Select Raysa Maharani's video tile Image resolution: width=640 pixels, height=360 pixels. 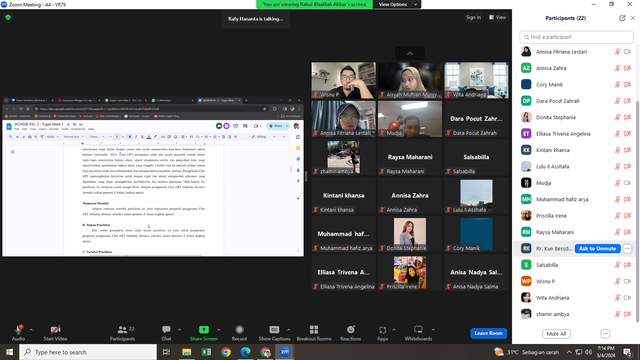tap(410, 157)
